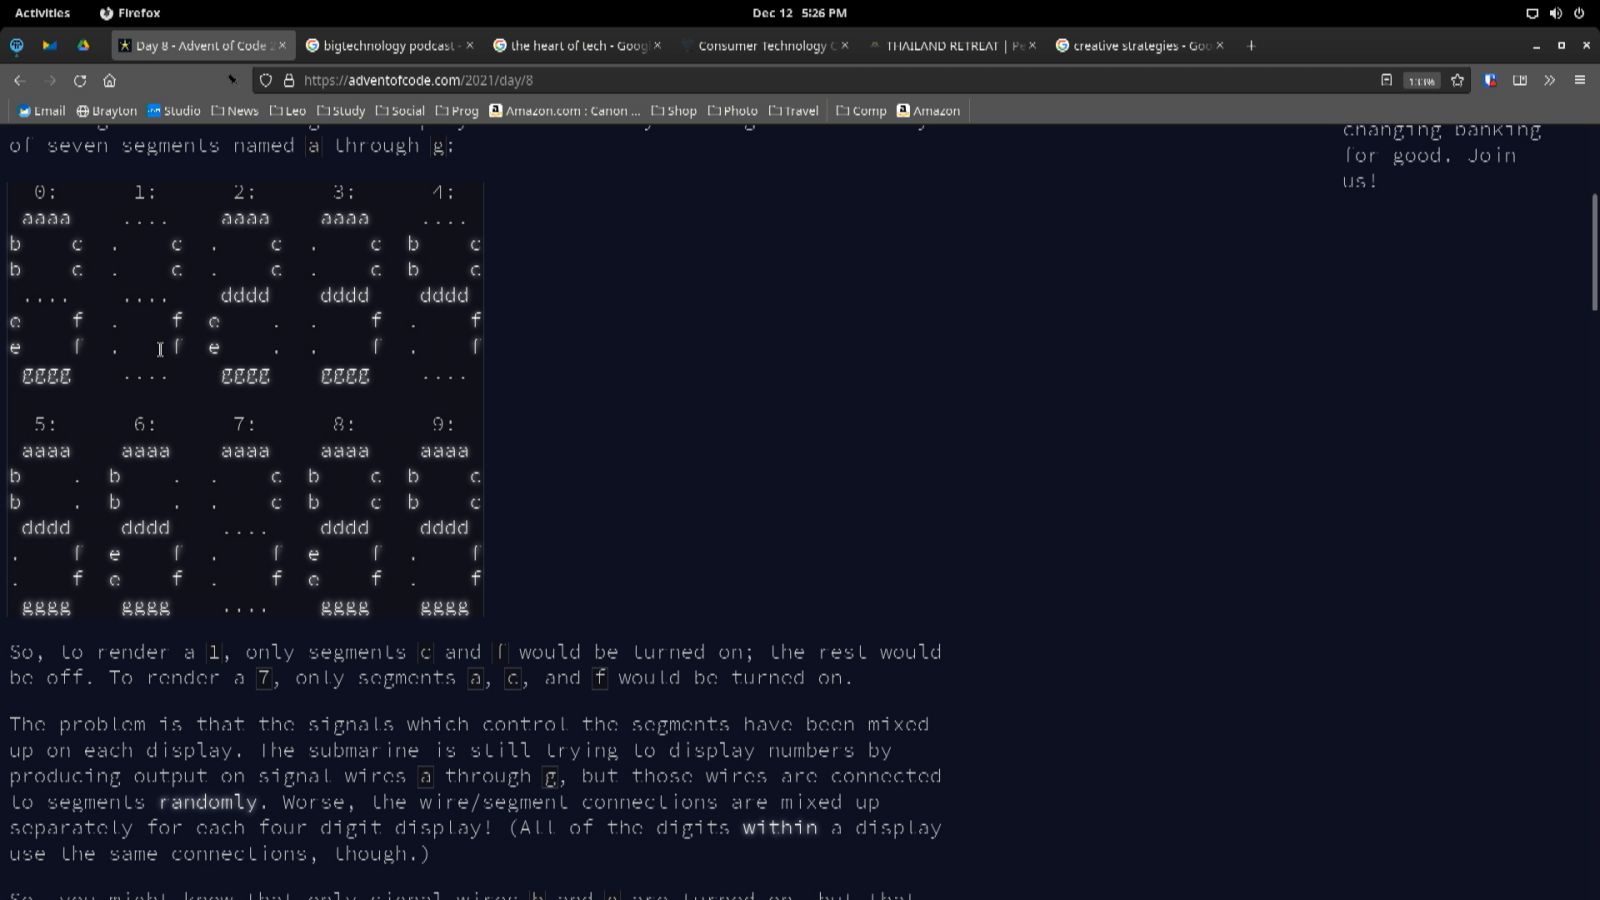
Task: Reload the Advent of Code page
Action: (x=78, y=81)
